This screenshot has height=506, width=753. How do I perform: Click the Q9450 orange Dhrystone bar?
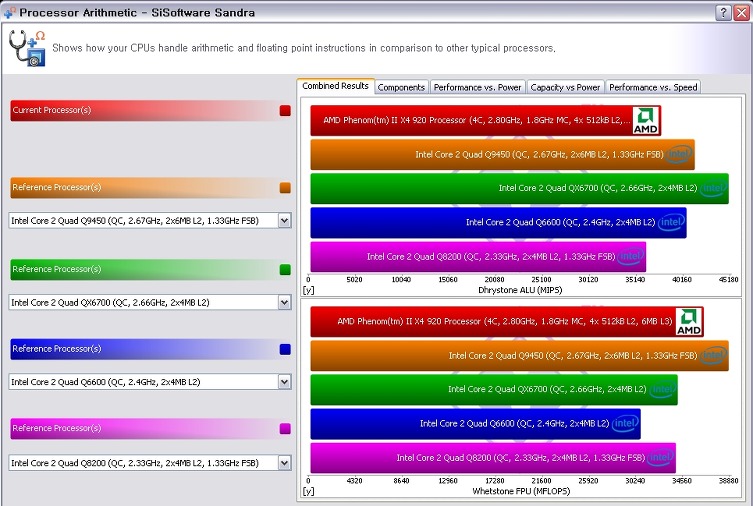click(502, 155)
